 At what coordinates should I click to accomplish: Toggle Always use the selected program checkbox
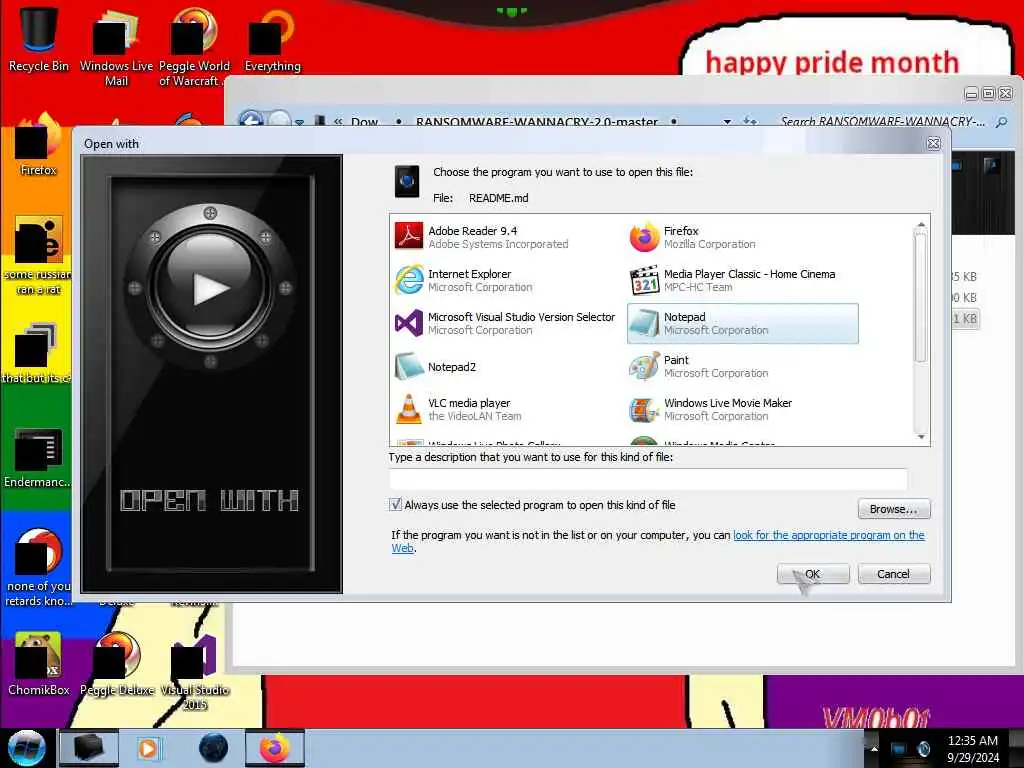point(395,505)
